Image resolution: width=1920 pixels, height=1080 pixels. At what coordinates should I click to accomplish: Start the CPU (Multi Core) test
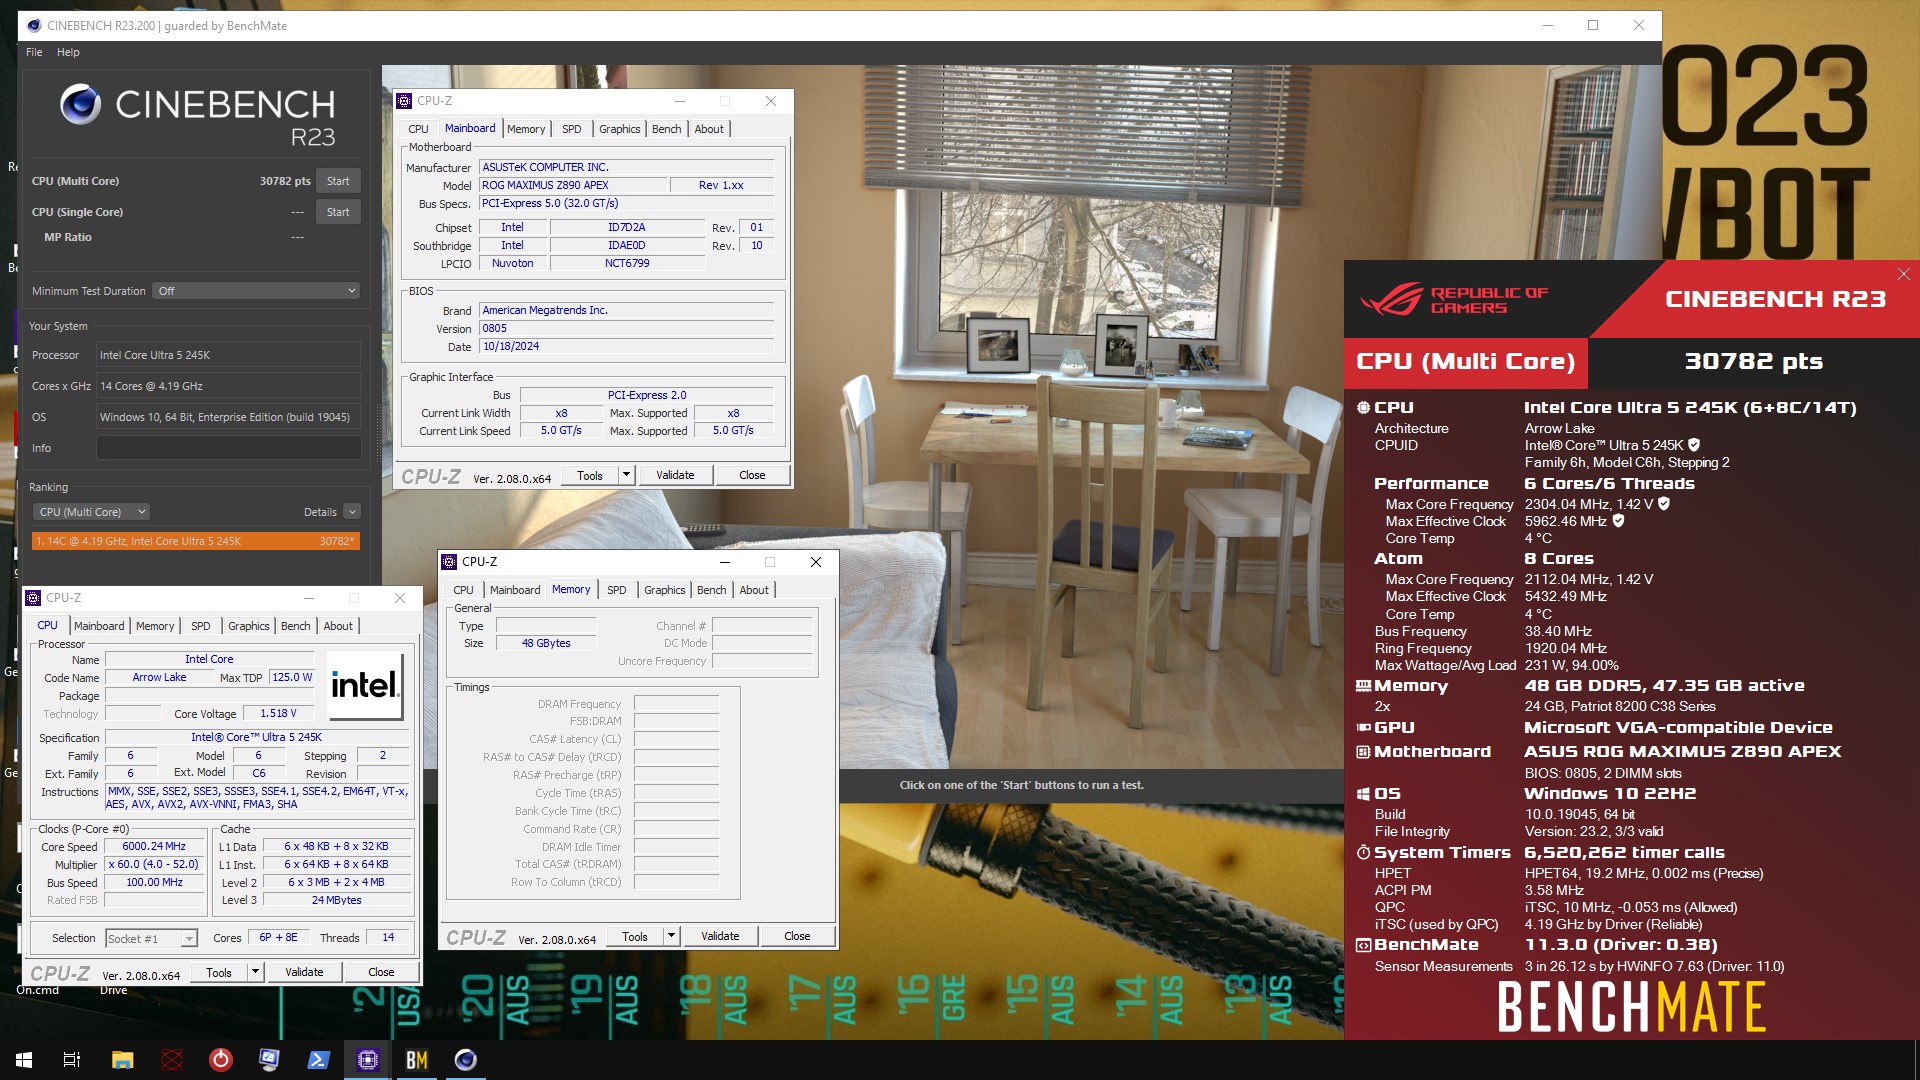[338, 181]
